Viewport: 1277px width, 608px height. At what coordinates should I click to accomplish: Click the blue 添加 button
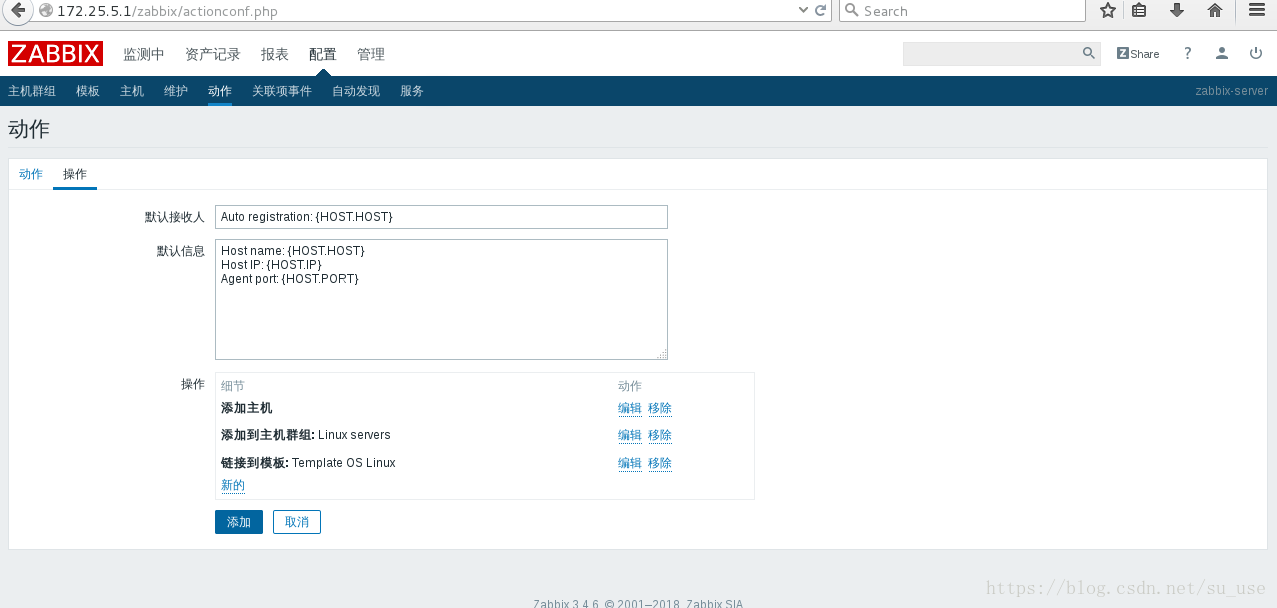click(239, 522)
